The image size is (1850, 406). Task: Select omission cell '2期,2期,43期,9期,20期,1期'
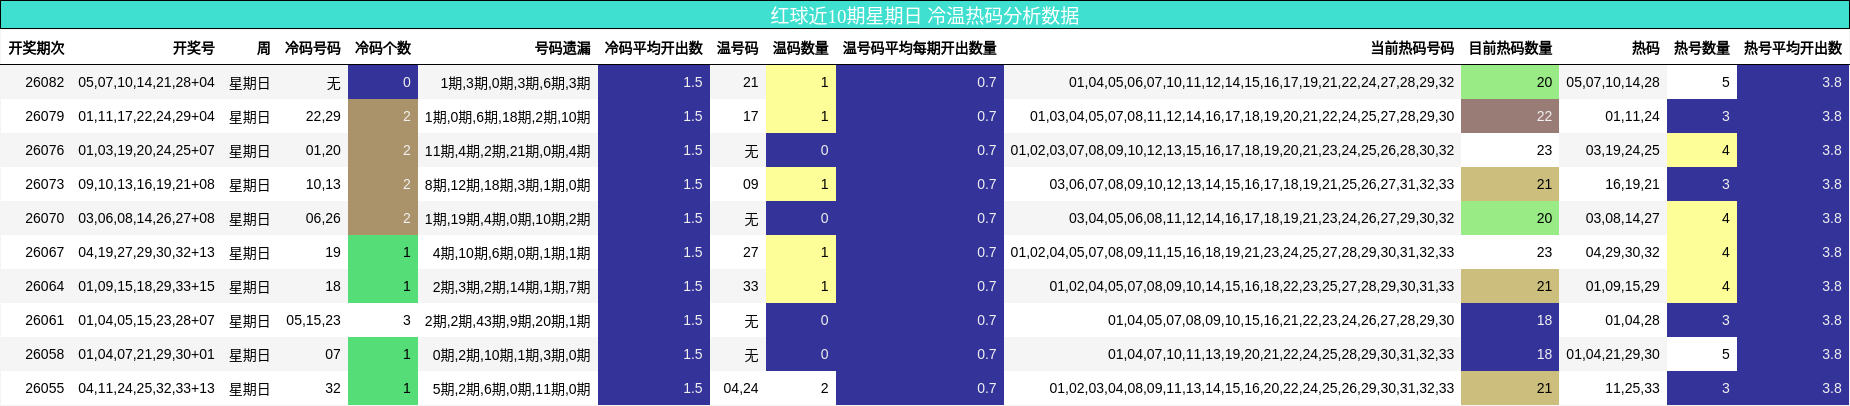click(x=508, y=320)
